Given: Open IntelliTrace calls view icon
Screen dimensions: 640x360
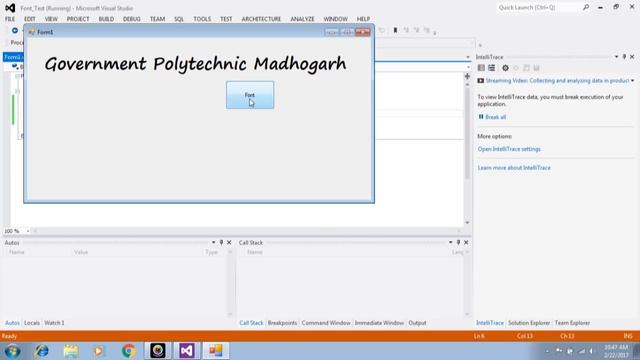Looking at the screenshot, I should [x=491, y=68].
